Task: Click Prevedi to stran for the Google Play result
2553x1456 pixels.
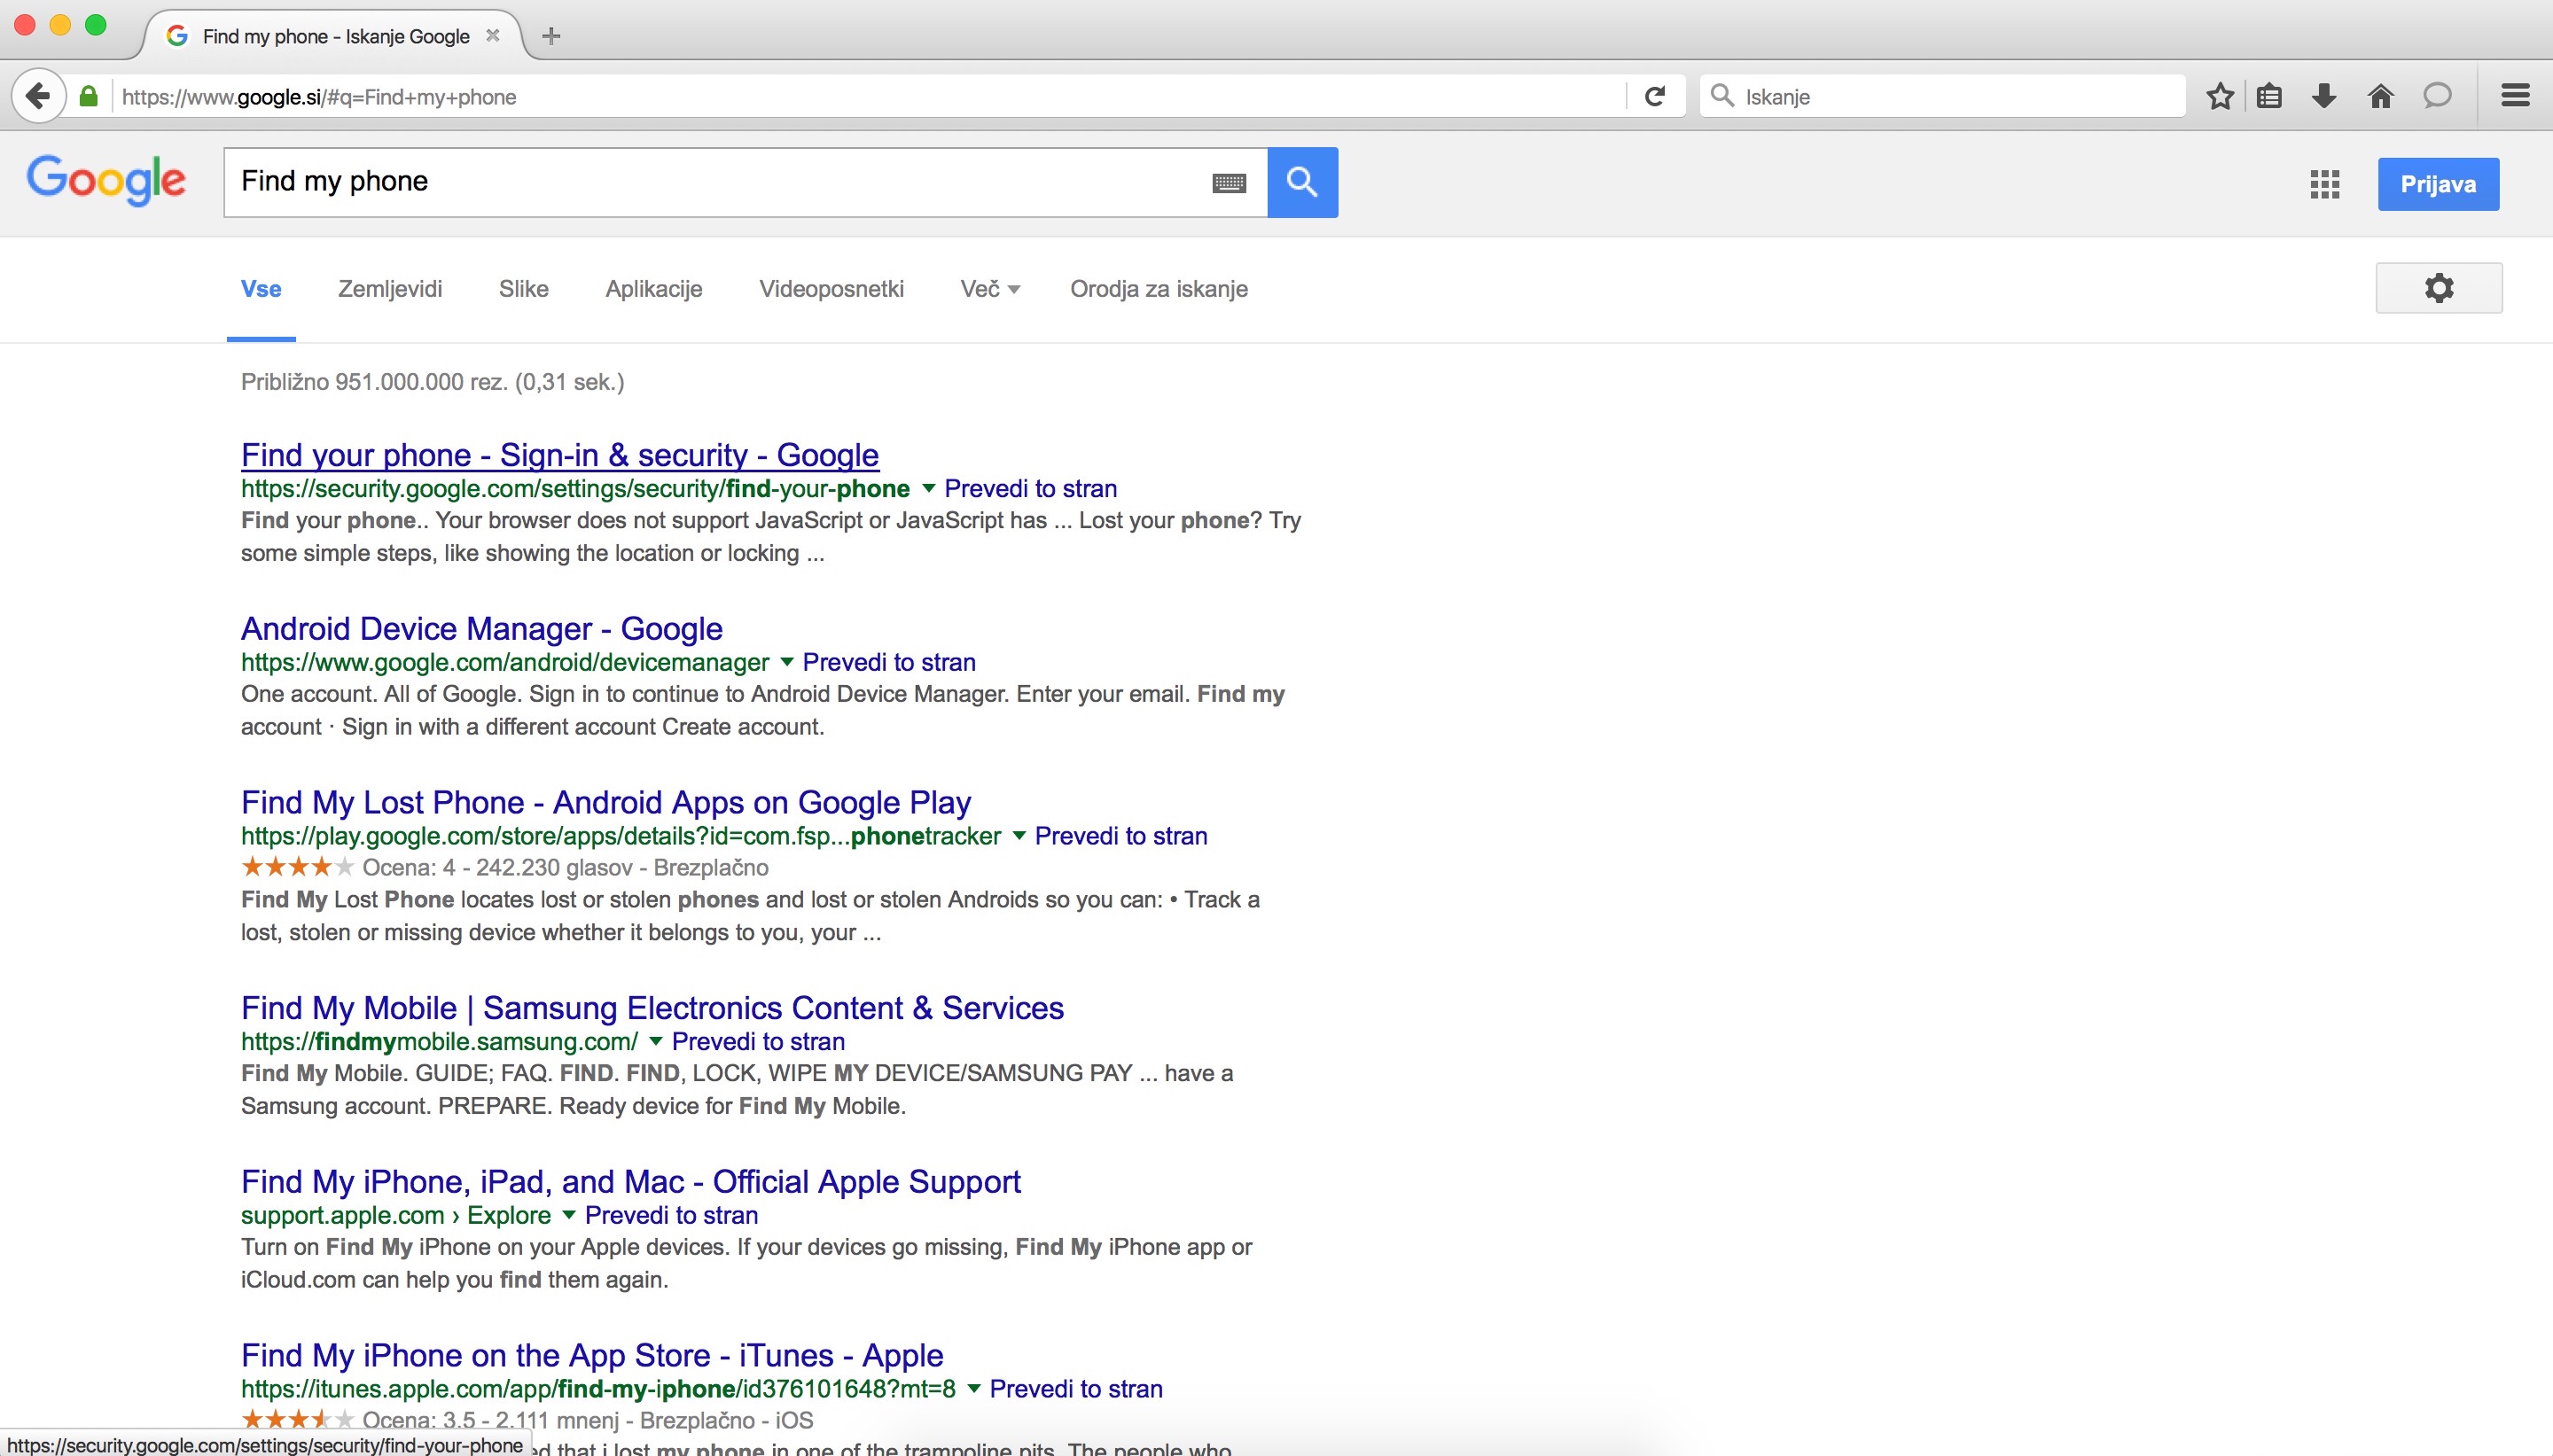Action: [1121, 836]
